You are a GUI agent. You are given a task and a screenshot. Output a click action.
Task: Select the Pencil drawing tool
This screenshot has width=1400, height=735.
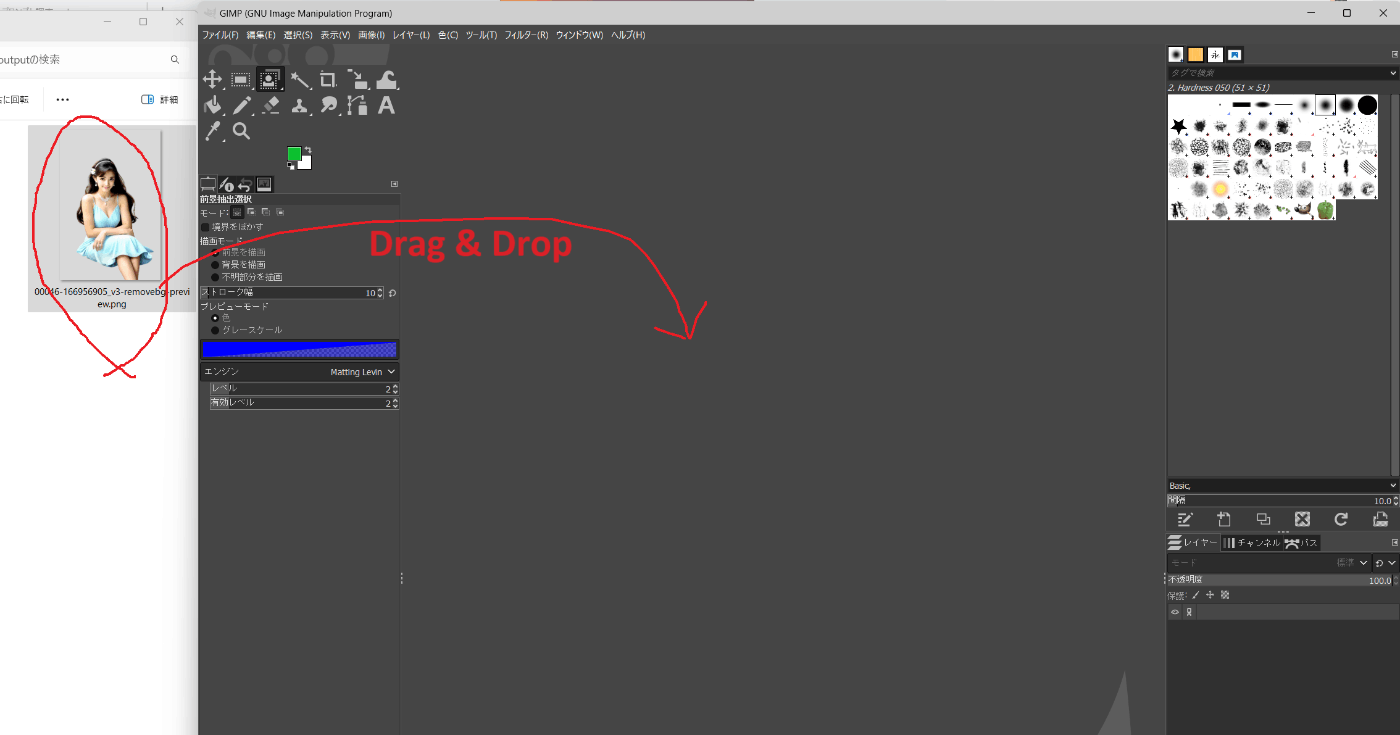(241, 105)
